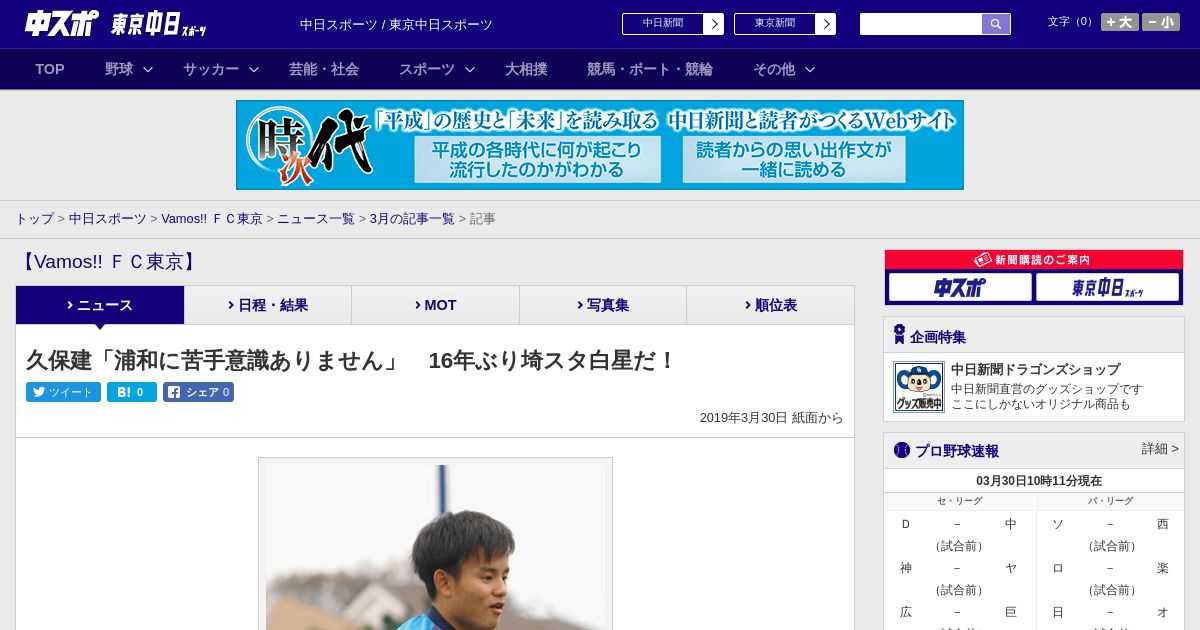Click the 詳細 > link in プロ野球速報
The width and height of the screenshot is (1200, 630).
pyautogui.click(x=1160, y=449)
